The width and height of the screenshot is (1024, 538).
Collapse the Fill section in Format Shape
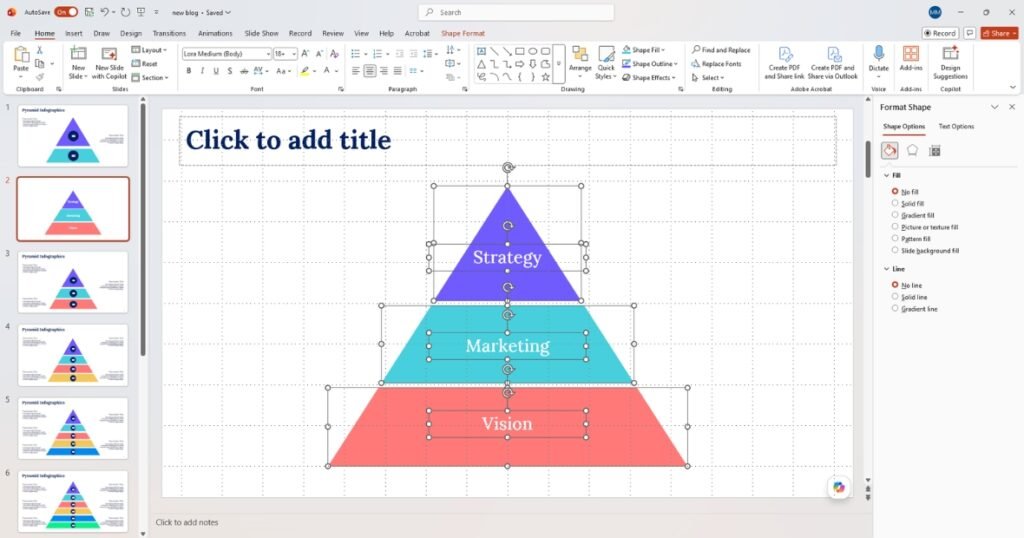point(887,175)
